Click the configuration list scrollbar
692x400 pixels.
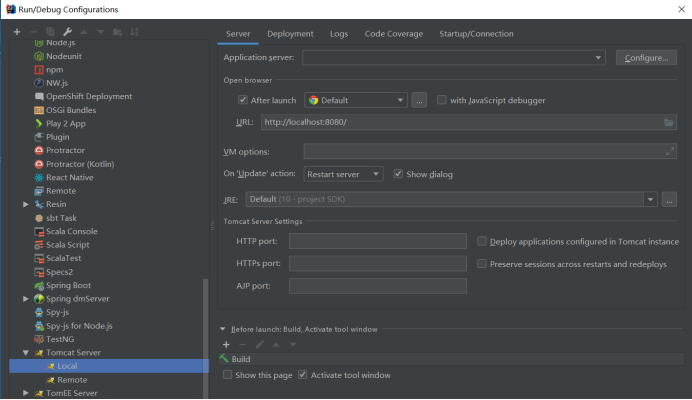click(x=205, y=338)
